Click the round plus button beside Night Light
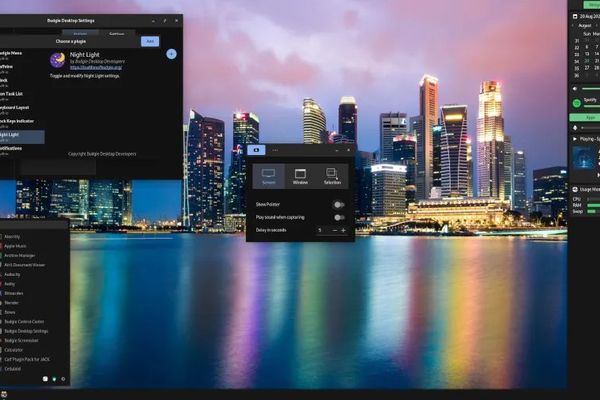Viewport: 600px width, 400px height. click(x=171, y=54)
